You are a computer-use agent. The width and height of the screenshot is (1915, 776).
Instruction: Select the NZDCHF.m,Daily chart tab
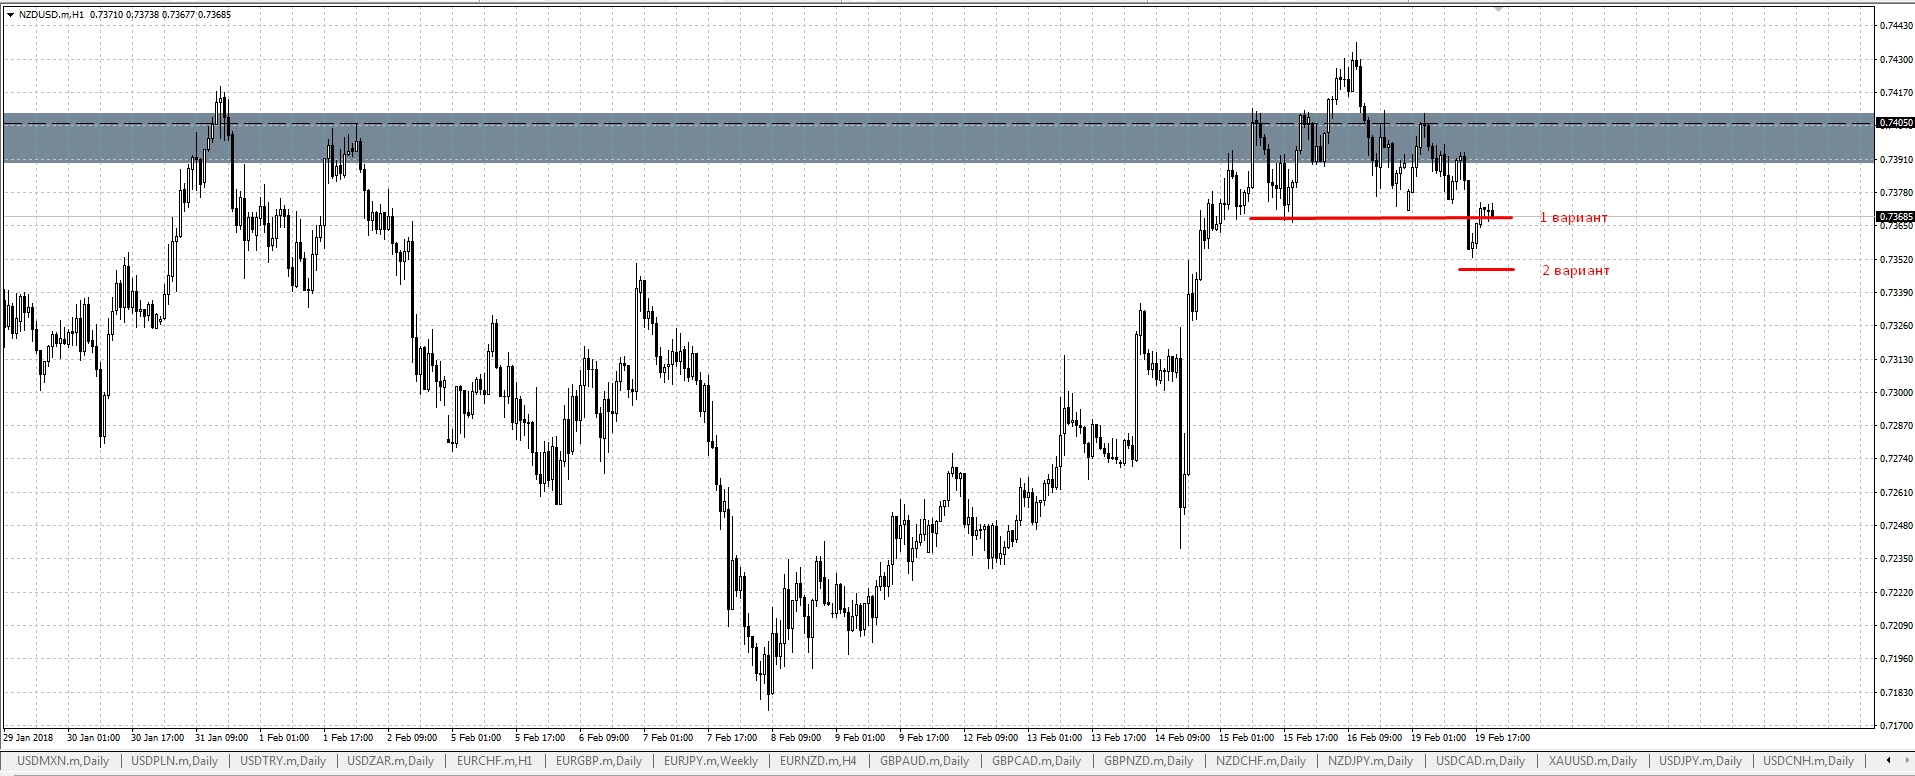tap(1260, 761)
